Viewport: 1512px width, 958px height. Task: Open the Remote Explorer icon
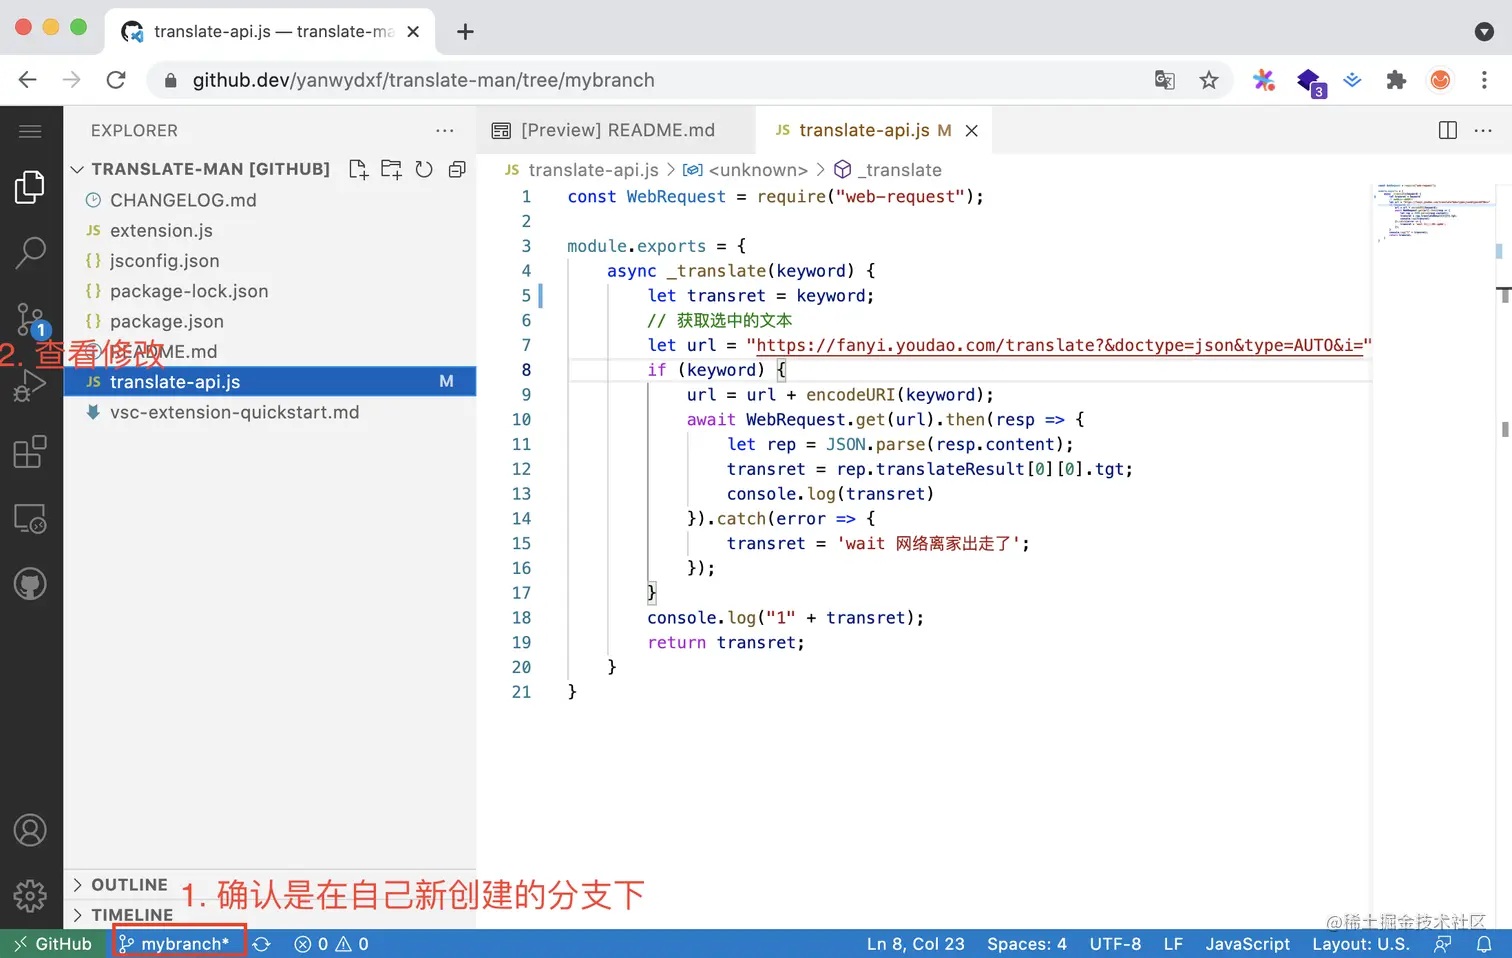click(x=30, y=518)
